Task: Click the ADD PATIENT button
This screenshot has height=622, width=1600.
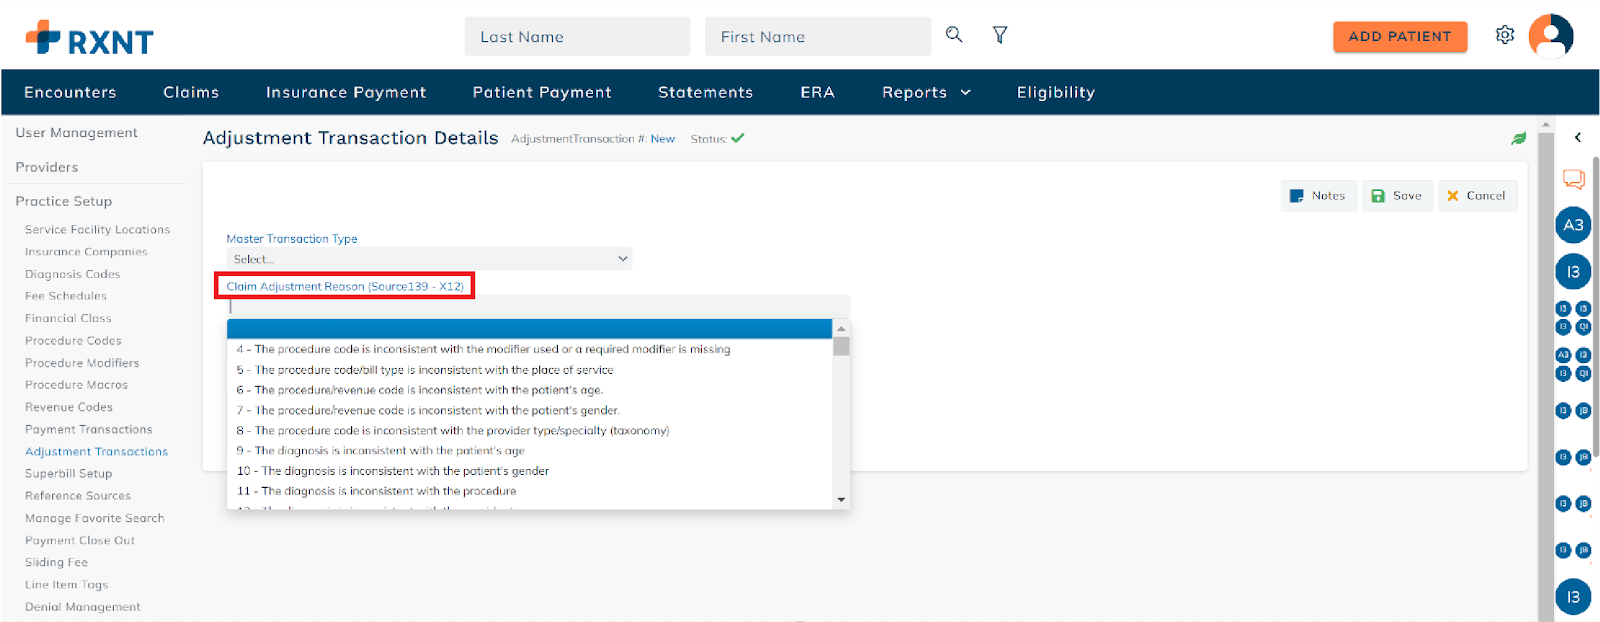Action: tap(1399, 37)
